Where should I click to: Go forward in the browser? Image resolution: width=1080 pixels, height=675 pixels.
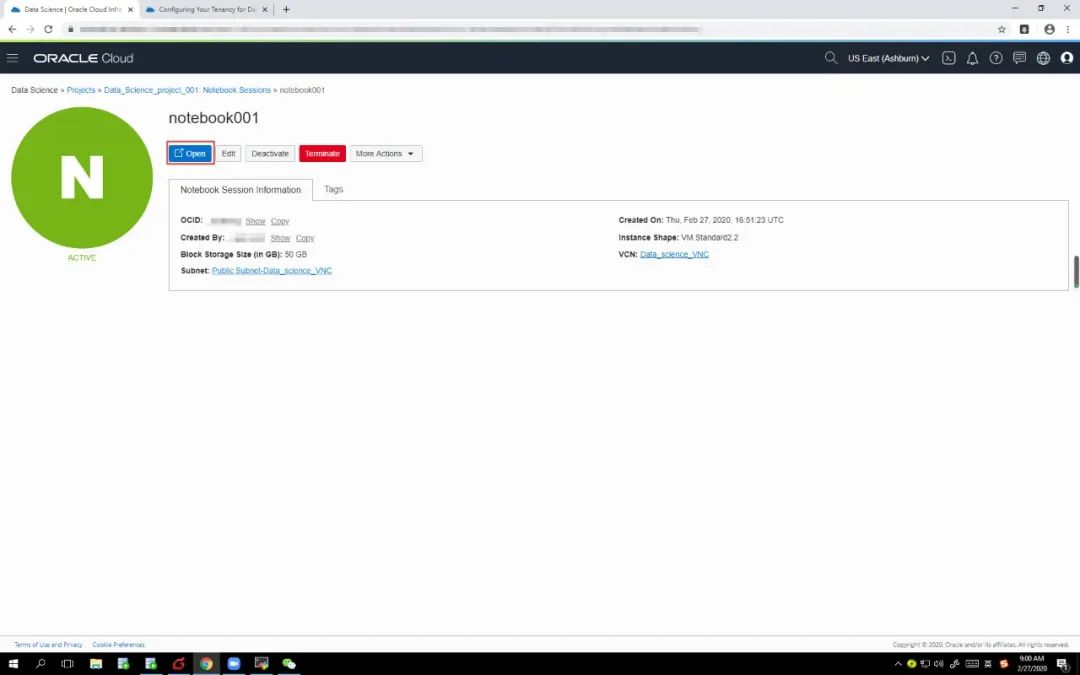(30, 29)
